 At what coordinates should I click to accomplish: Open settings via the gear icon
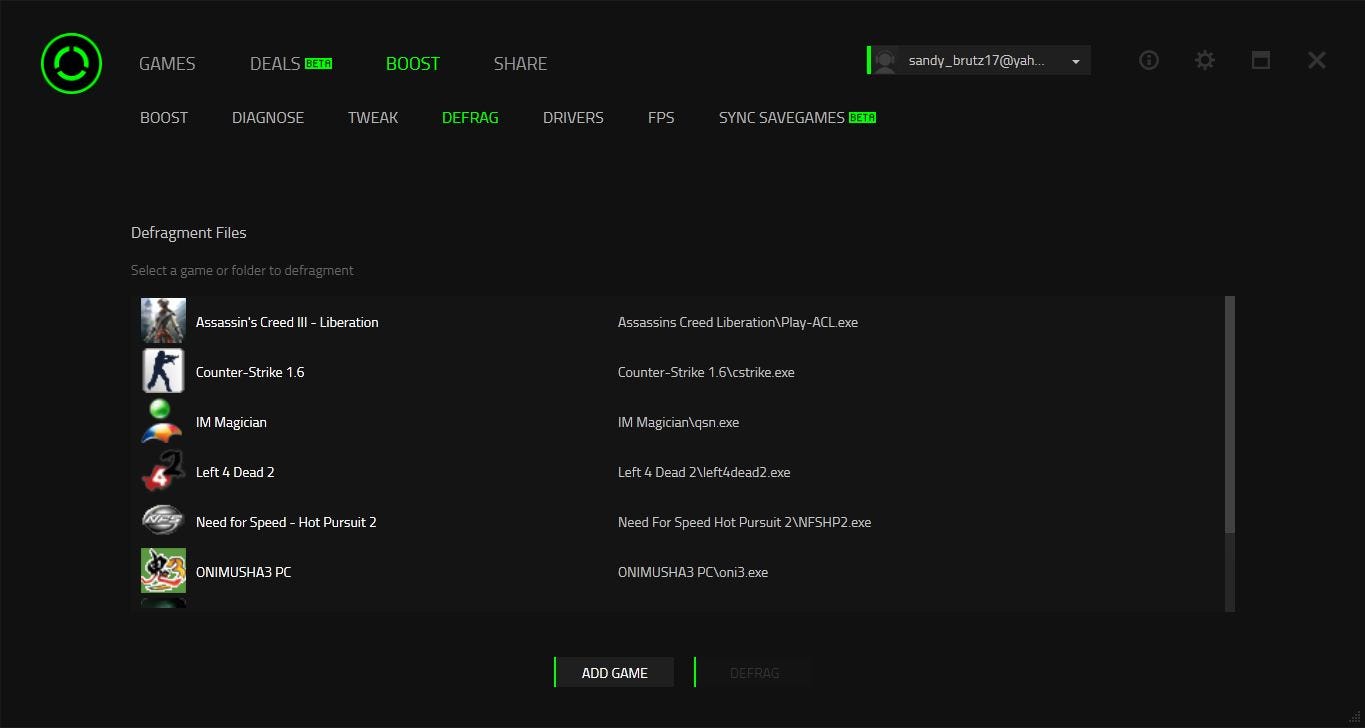pyautogui.click(x=1205, y=60)
